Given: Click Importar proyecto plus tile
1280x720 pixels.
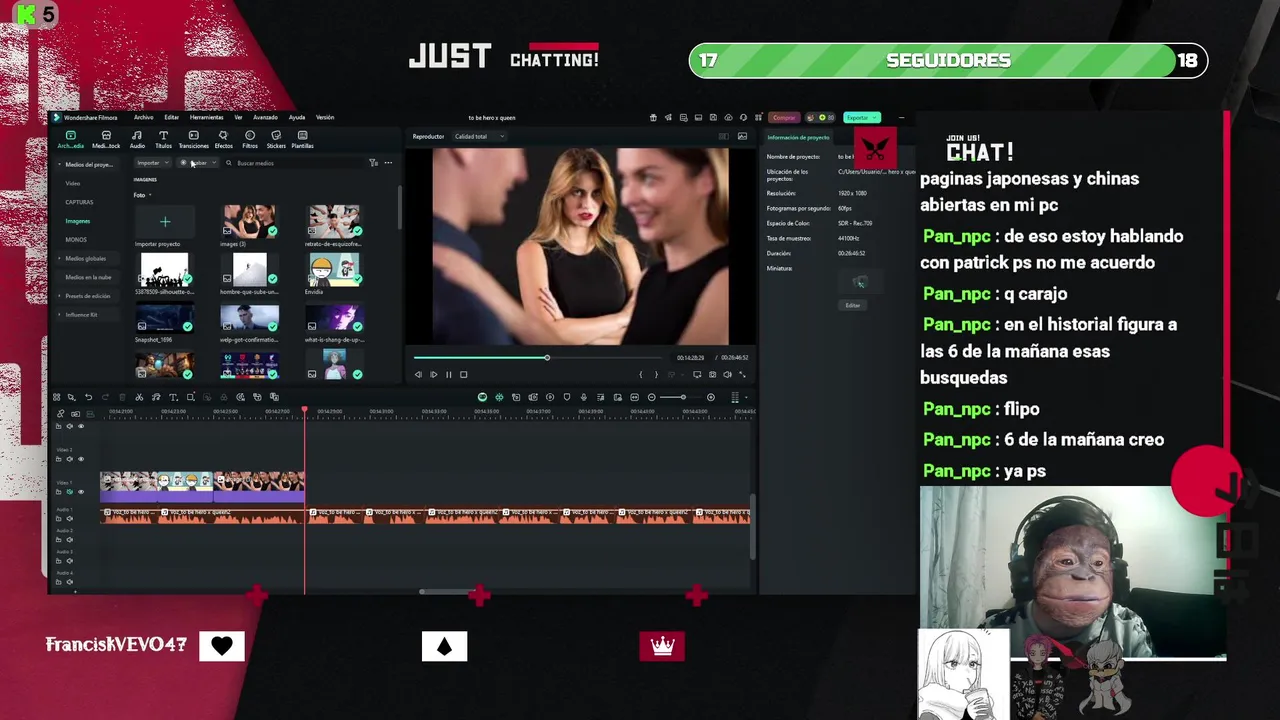Looking at the screenshot, I should pos(165,221).
